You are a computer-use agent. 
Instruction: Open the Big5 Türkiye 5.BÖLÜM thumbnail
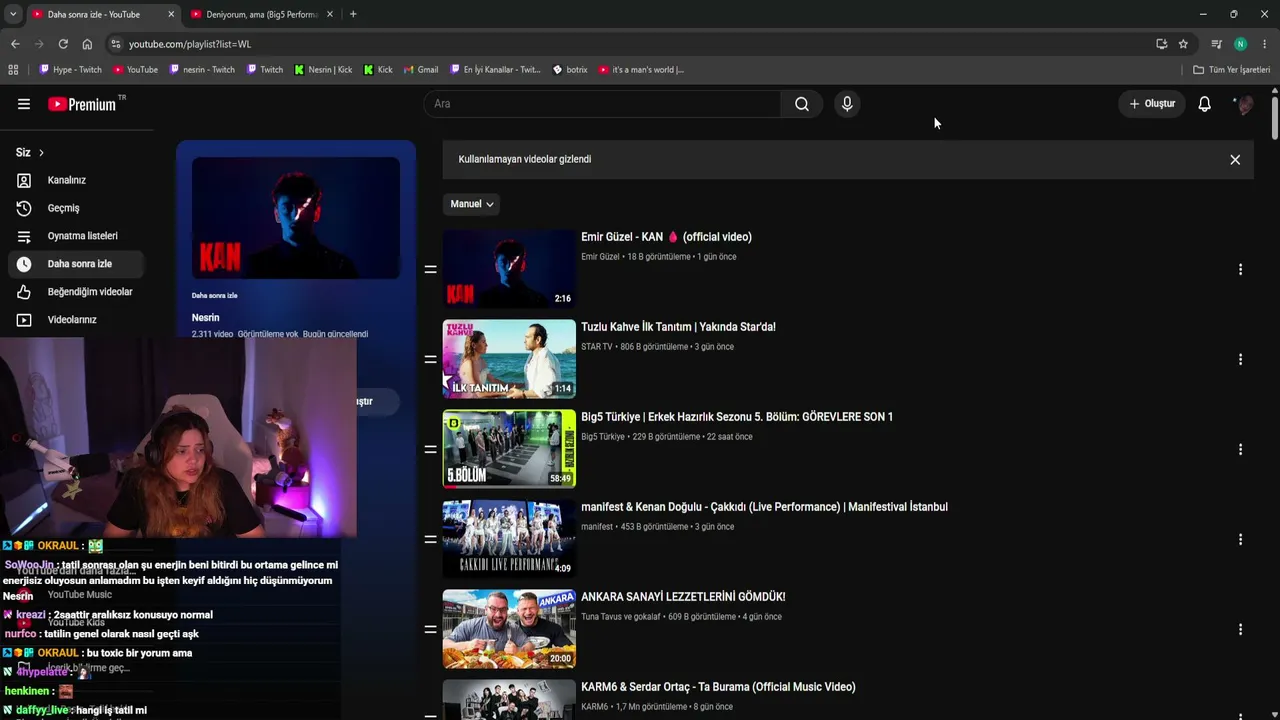(x=509, y=449)
